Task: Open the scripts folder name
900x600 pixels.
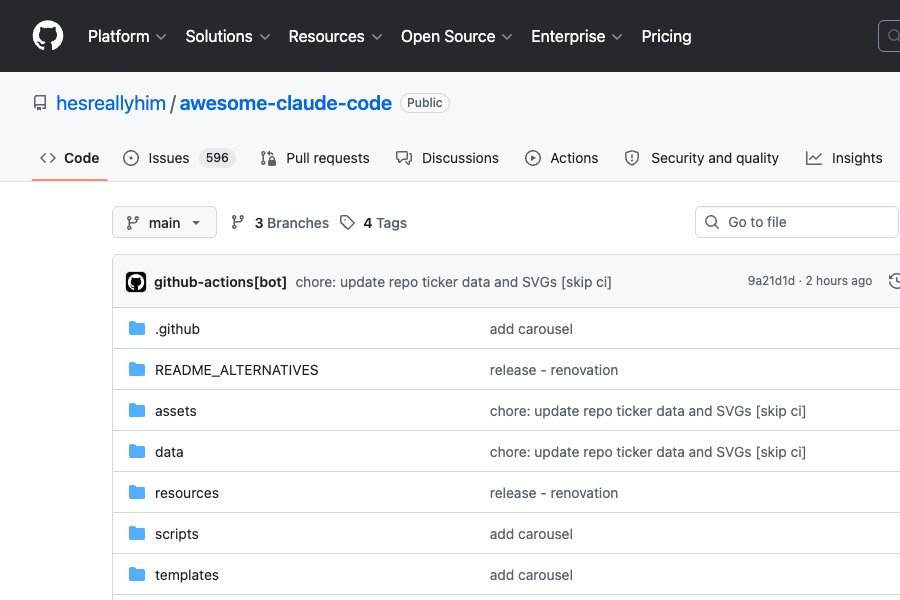Action: pyautogui.click(x=177, y=534)
